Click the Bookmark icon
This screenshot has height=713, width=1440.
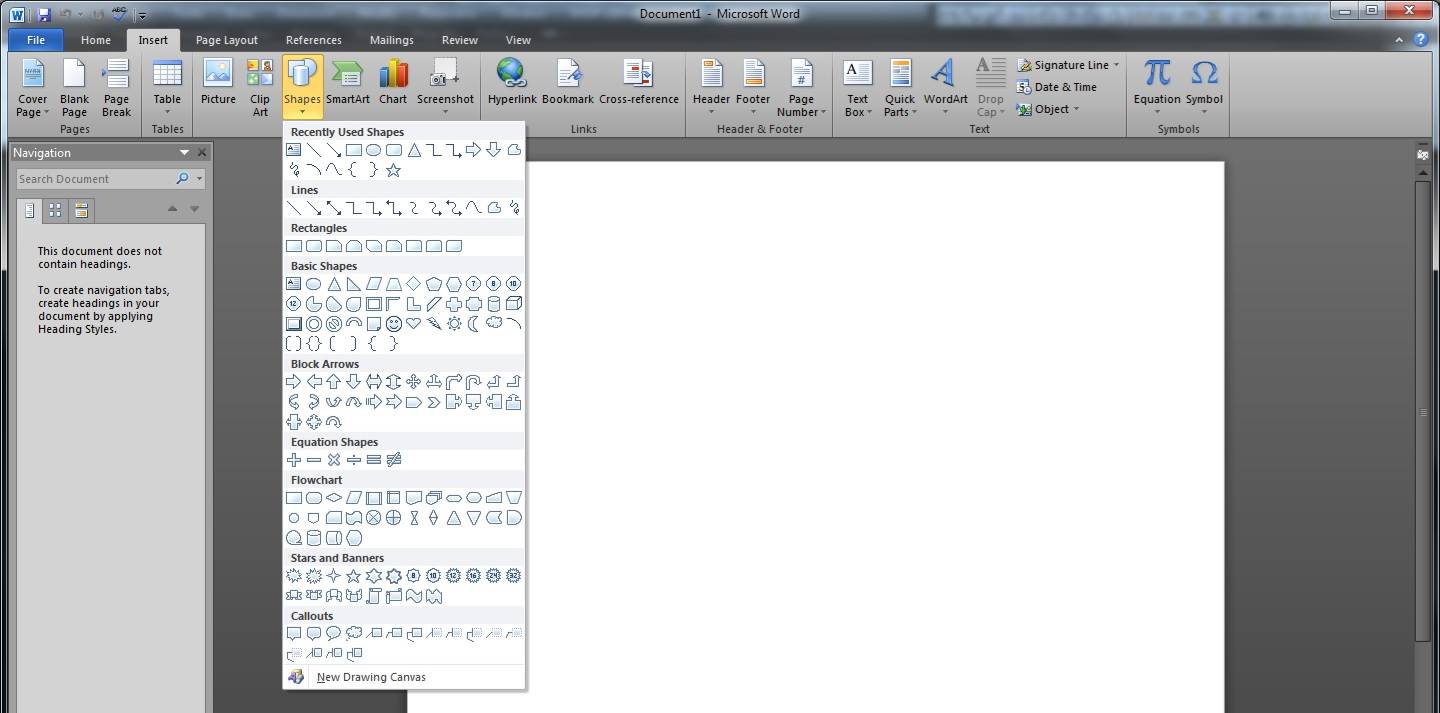pos(568,83)
